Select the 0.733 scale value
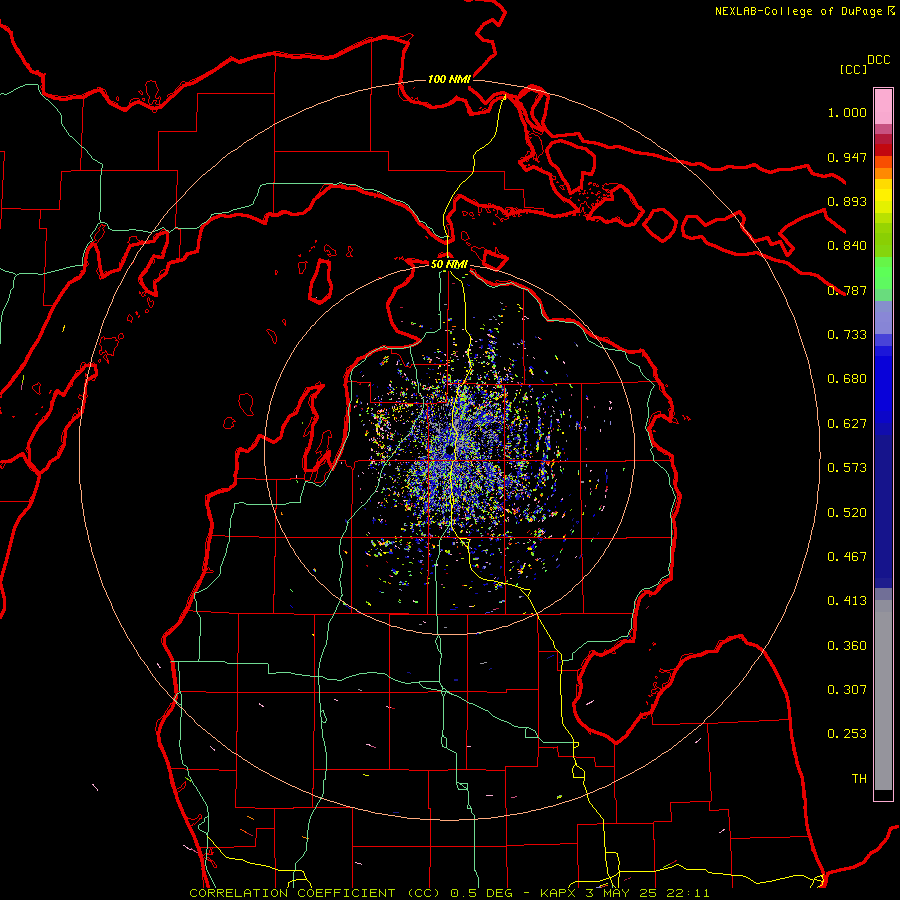Viewport: 900px width, 900px height. point(847,335)
